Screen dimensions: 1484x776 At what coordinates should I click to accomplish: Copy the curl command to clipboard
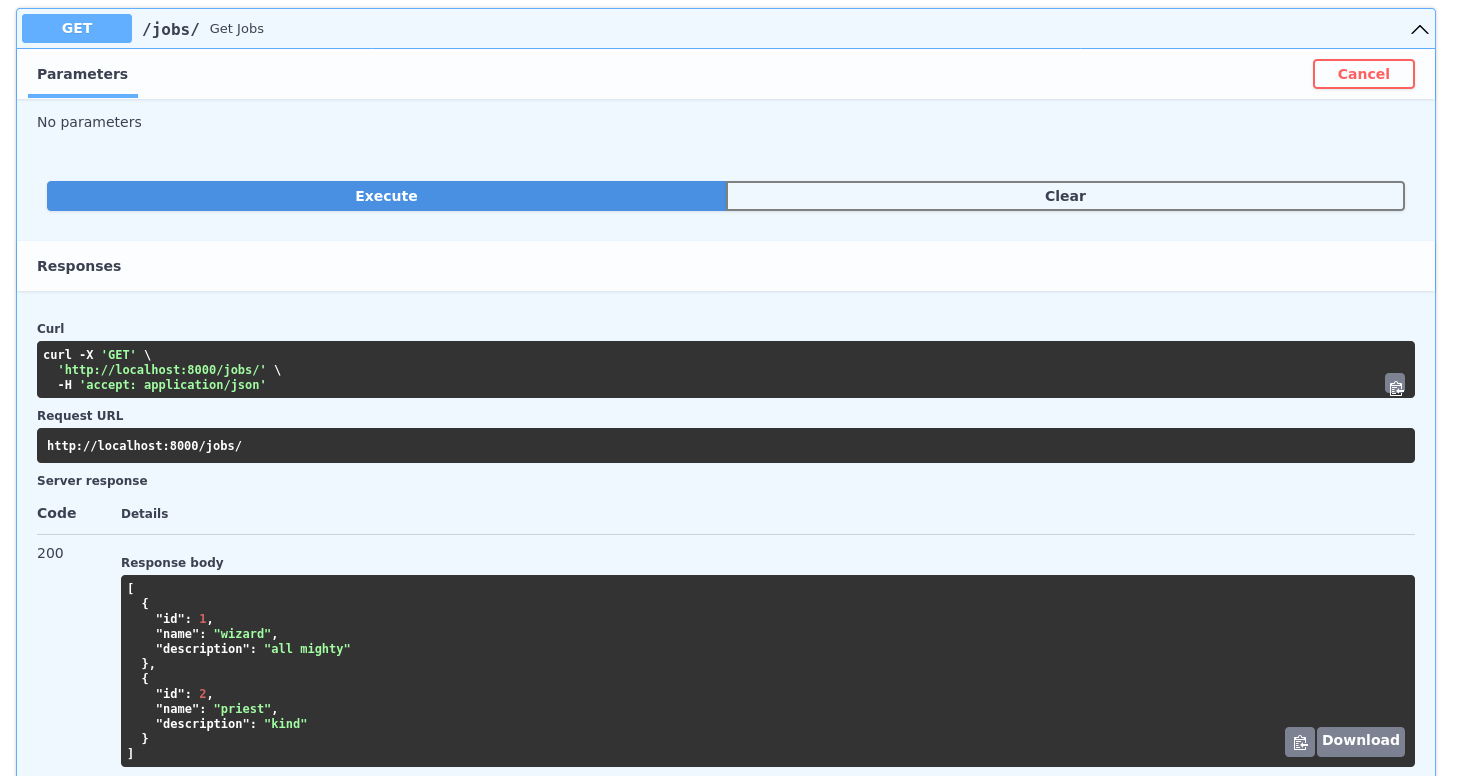coord(1394,385)
